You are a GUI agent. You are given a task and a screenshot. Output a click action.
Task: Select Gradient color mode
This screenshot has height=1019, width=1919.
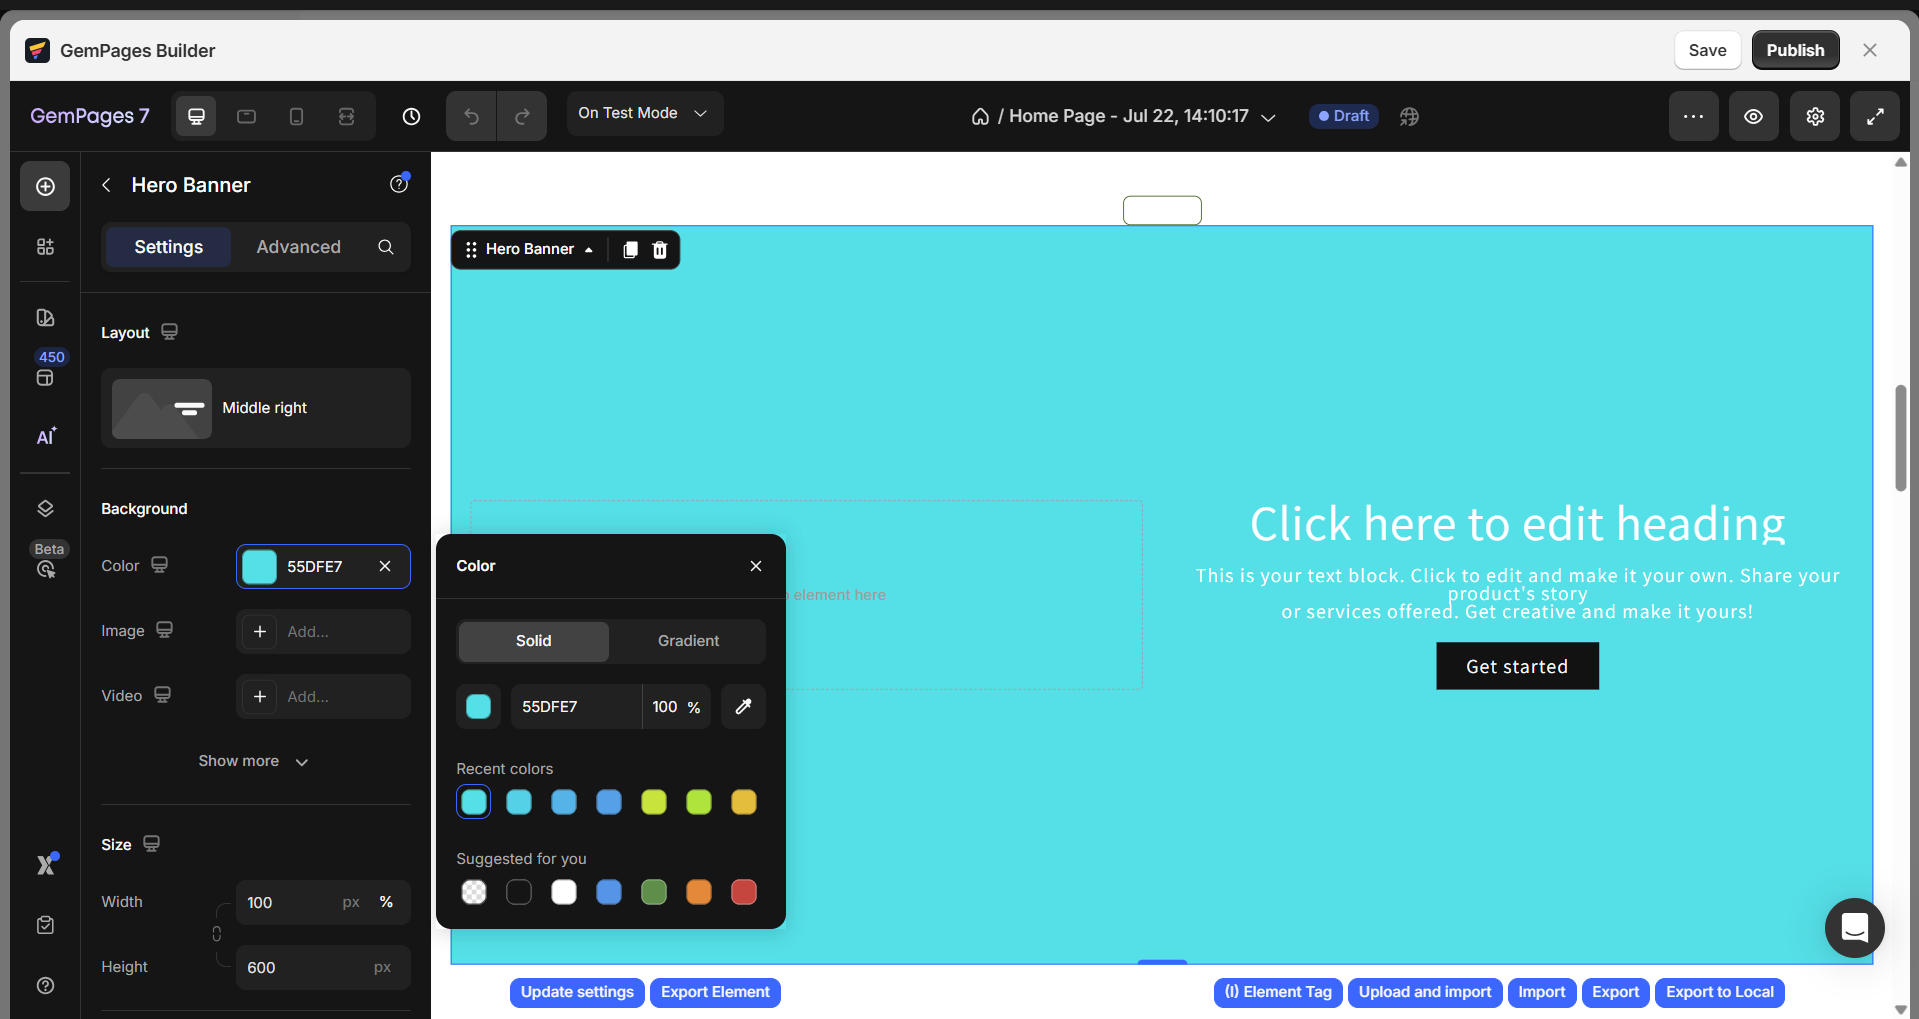688,641
